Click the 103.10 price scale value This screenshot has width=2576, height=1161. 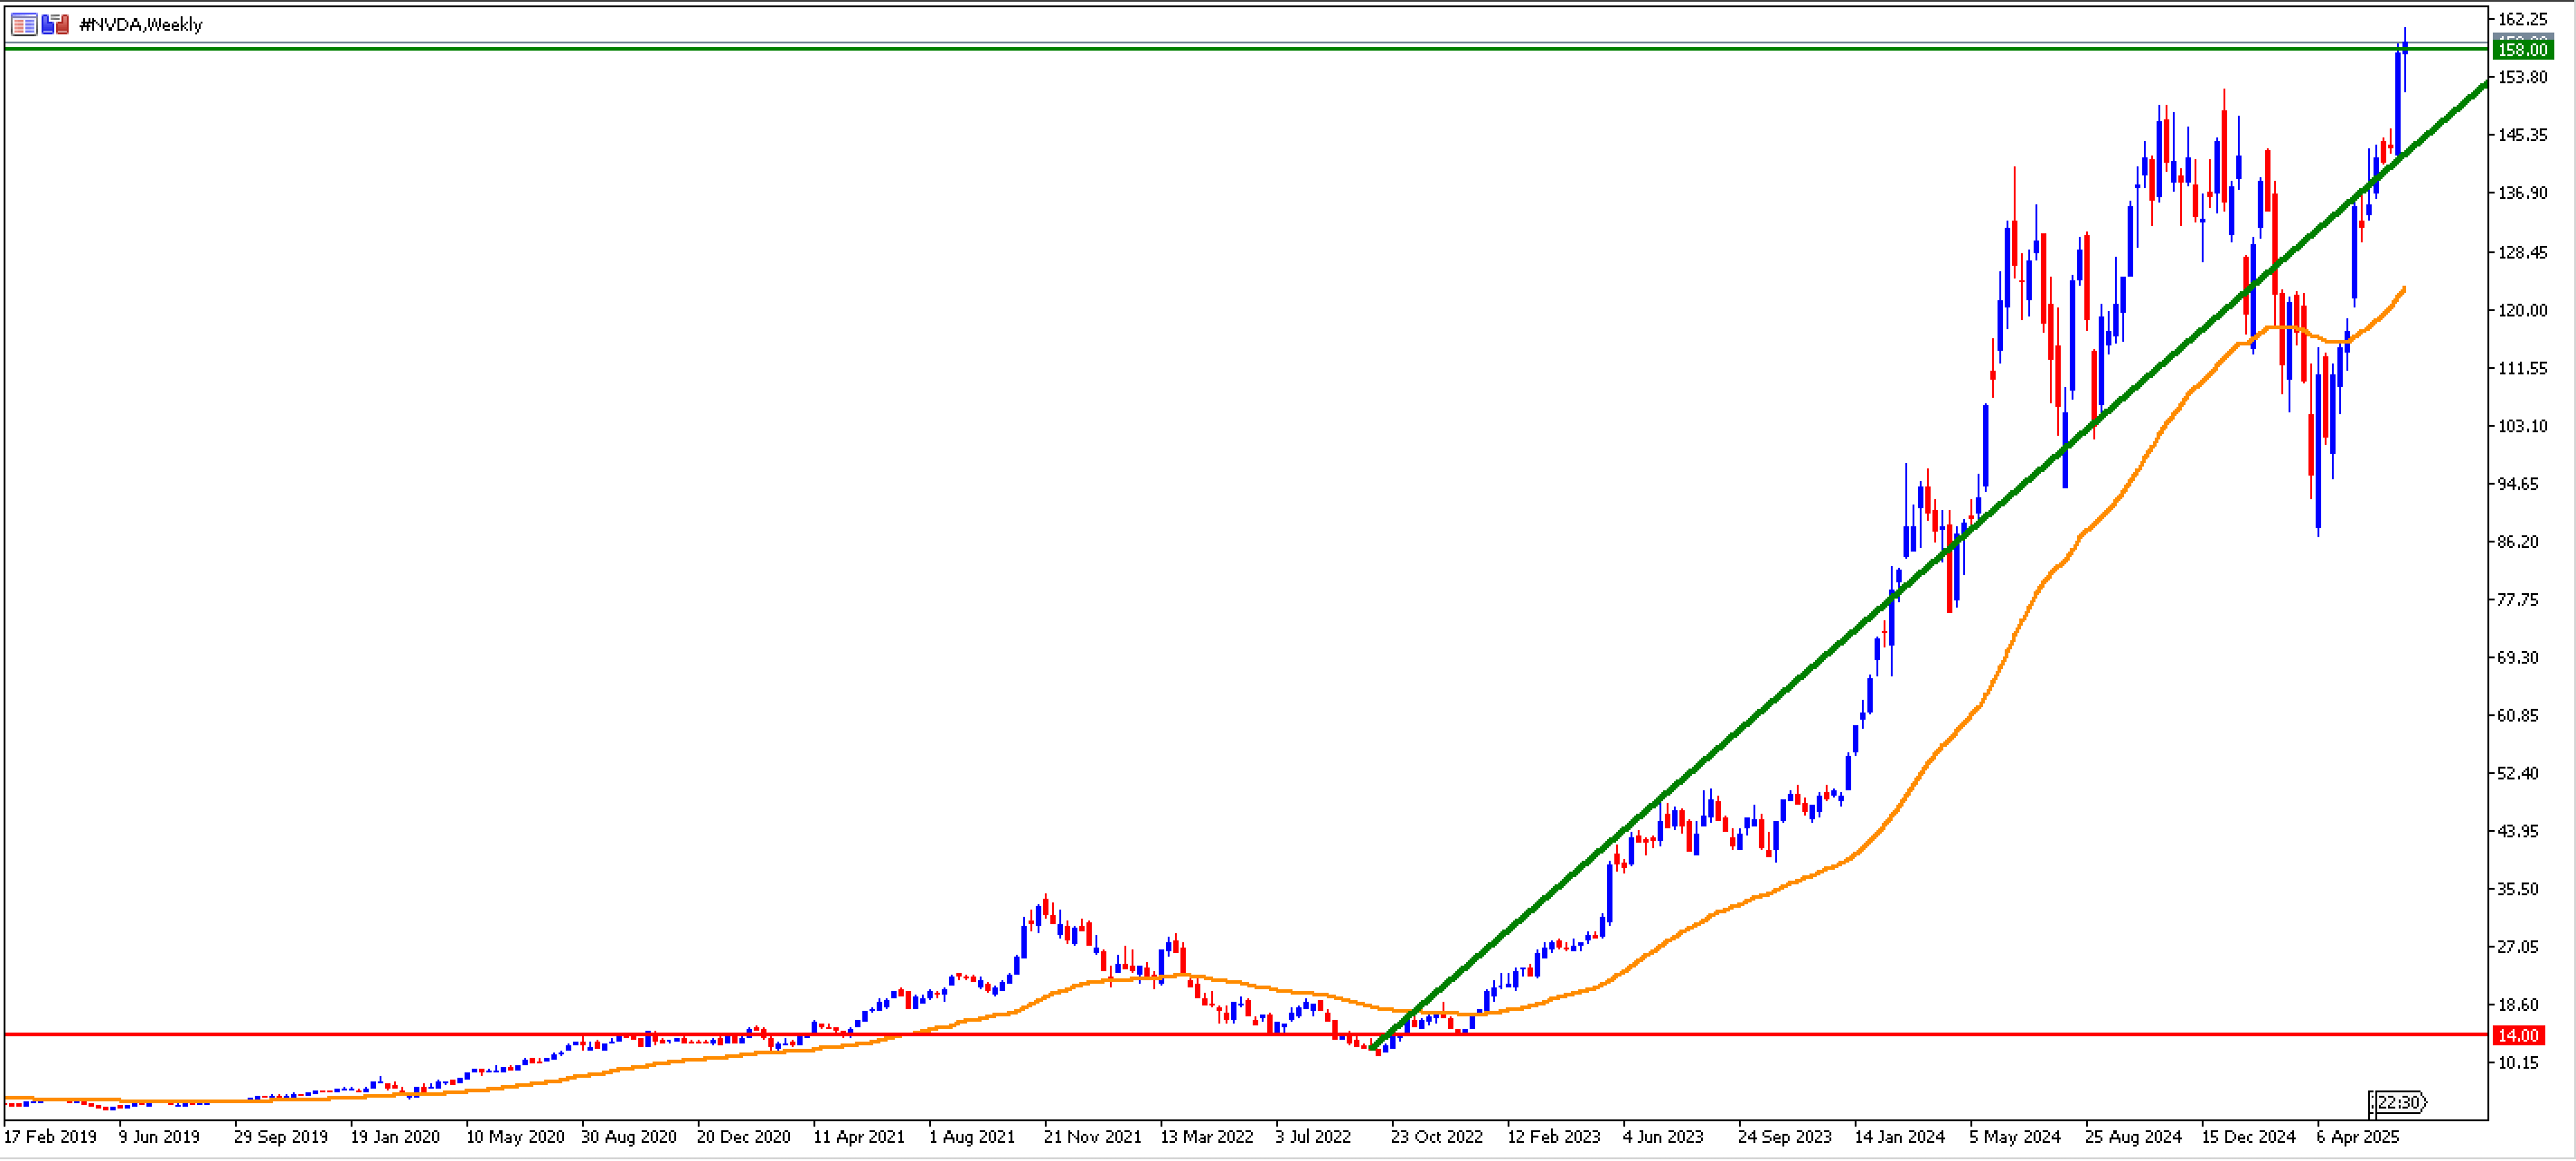click(2523, 426)
